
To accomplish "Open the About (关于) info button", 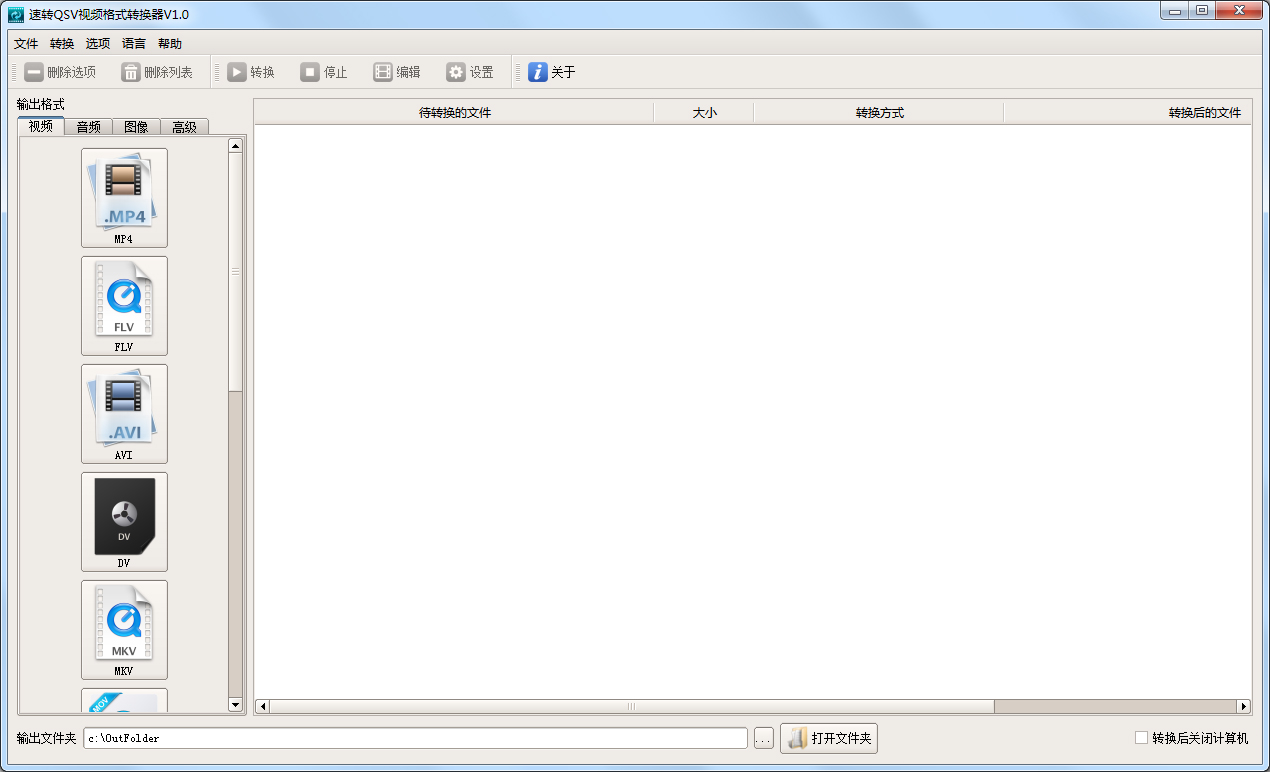I will (x=552, y=72).
